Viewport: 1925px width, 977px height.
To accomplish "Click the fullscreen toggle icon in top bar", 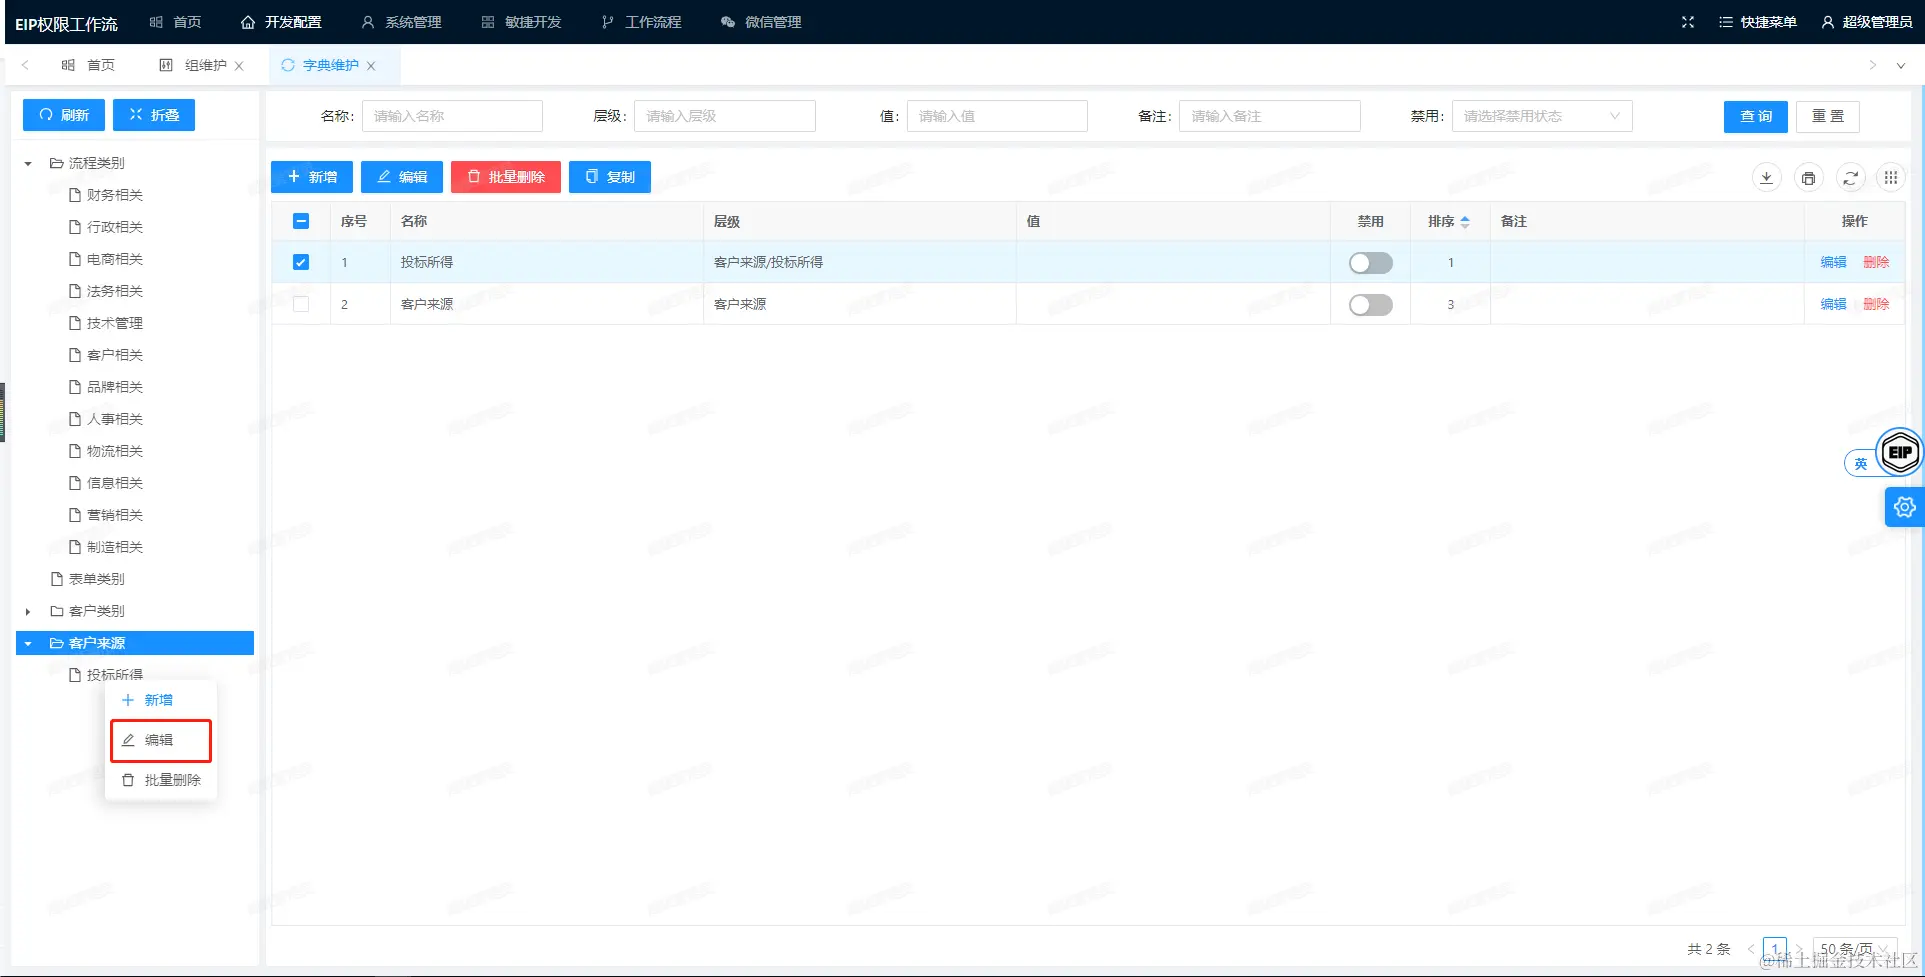I will (x=1688, y=22).
